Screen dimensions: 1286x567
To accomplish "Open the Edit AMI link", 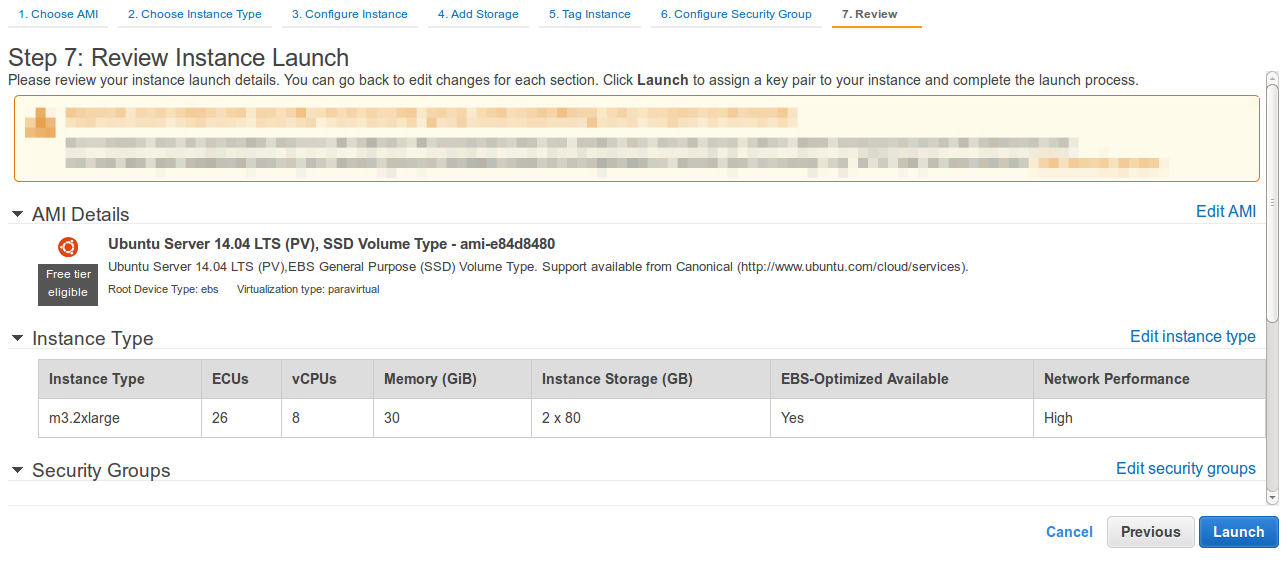I will tap(1226, 212).
